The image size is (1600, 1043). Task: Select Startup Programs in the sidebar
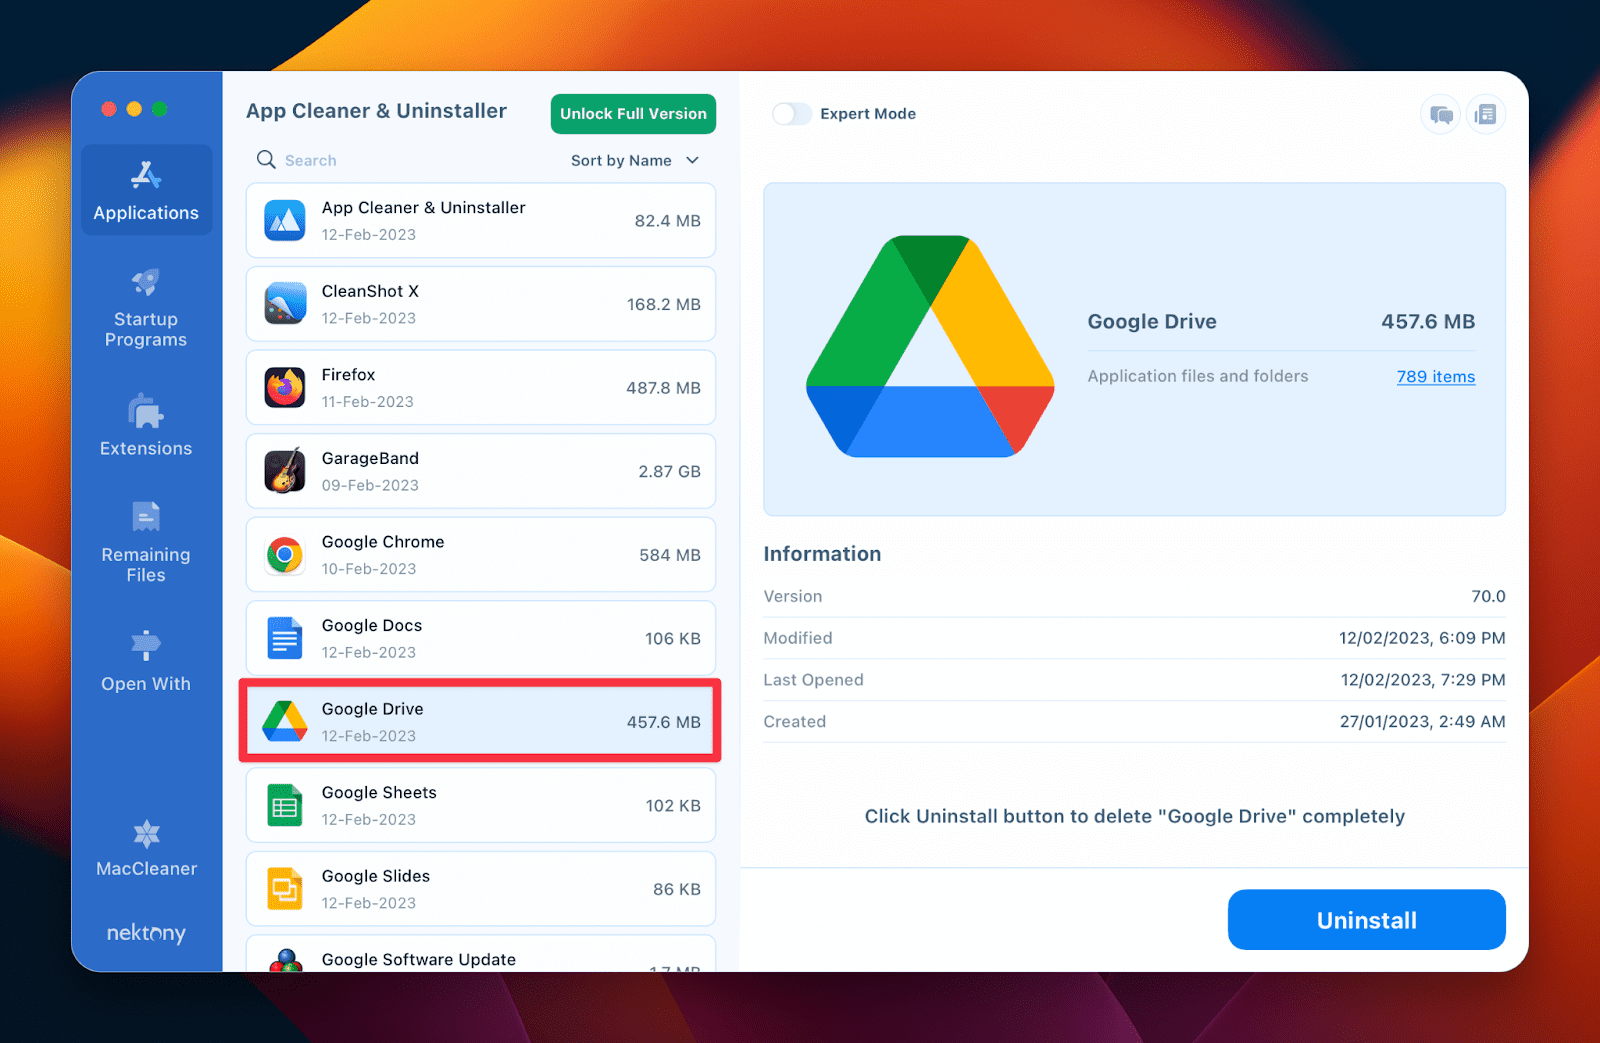pyautogui.click(x=146, y=308)
